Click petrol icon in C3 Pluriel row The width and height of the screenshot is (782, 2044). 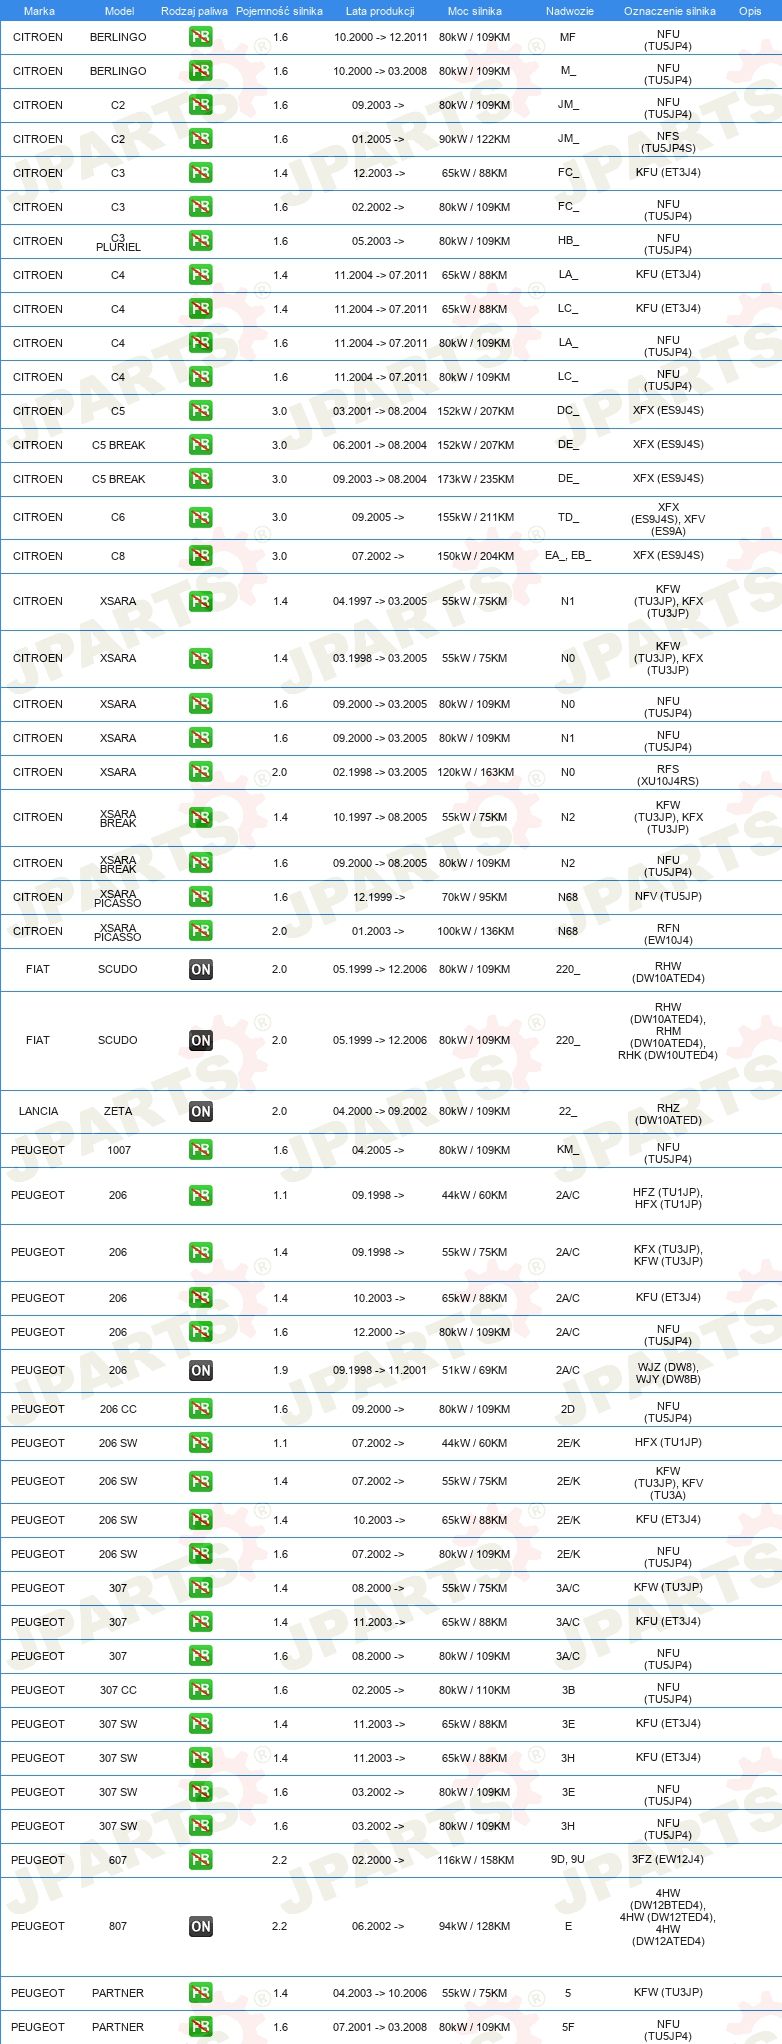coord(201,241)
